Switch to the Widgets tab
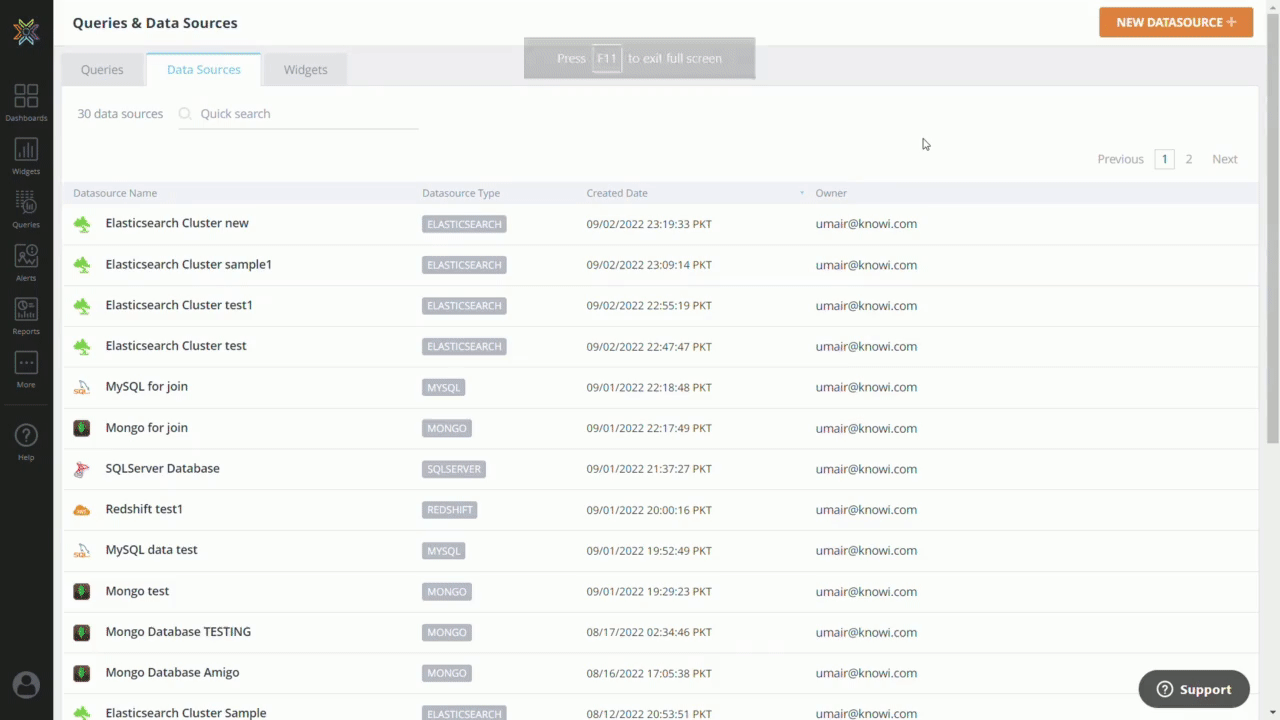1280x720 pixels. point(305,69)
